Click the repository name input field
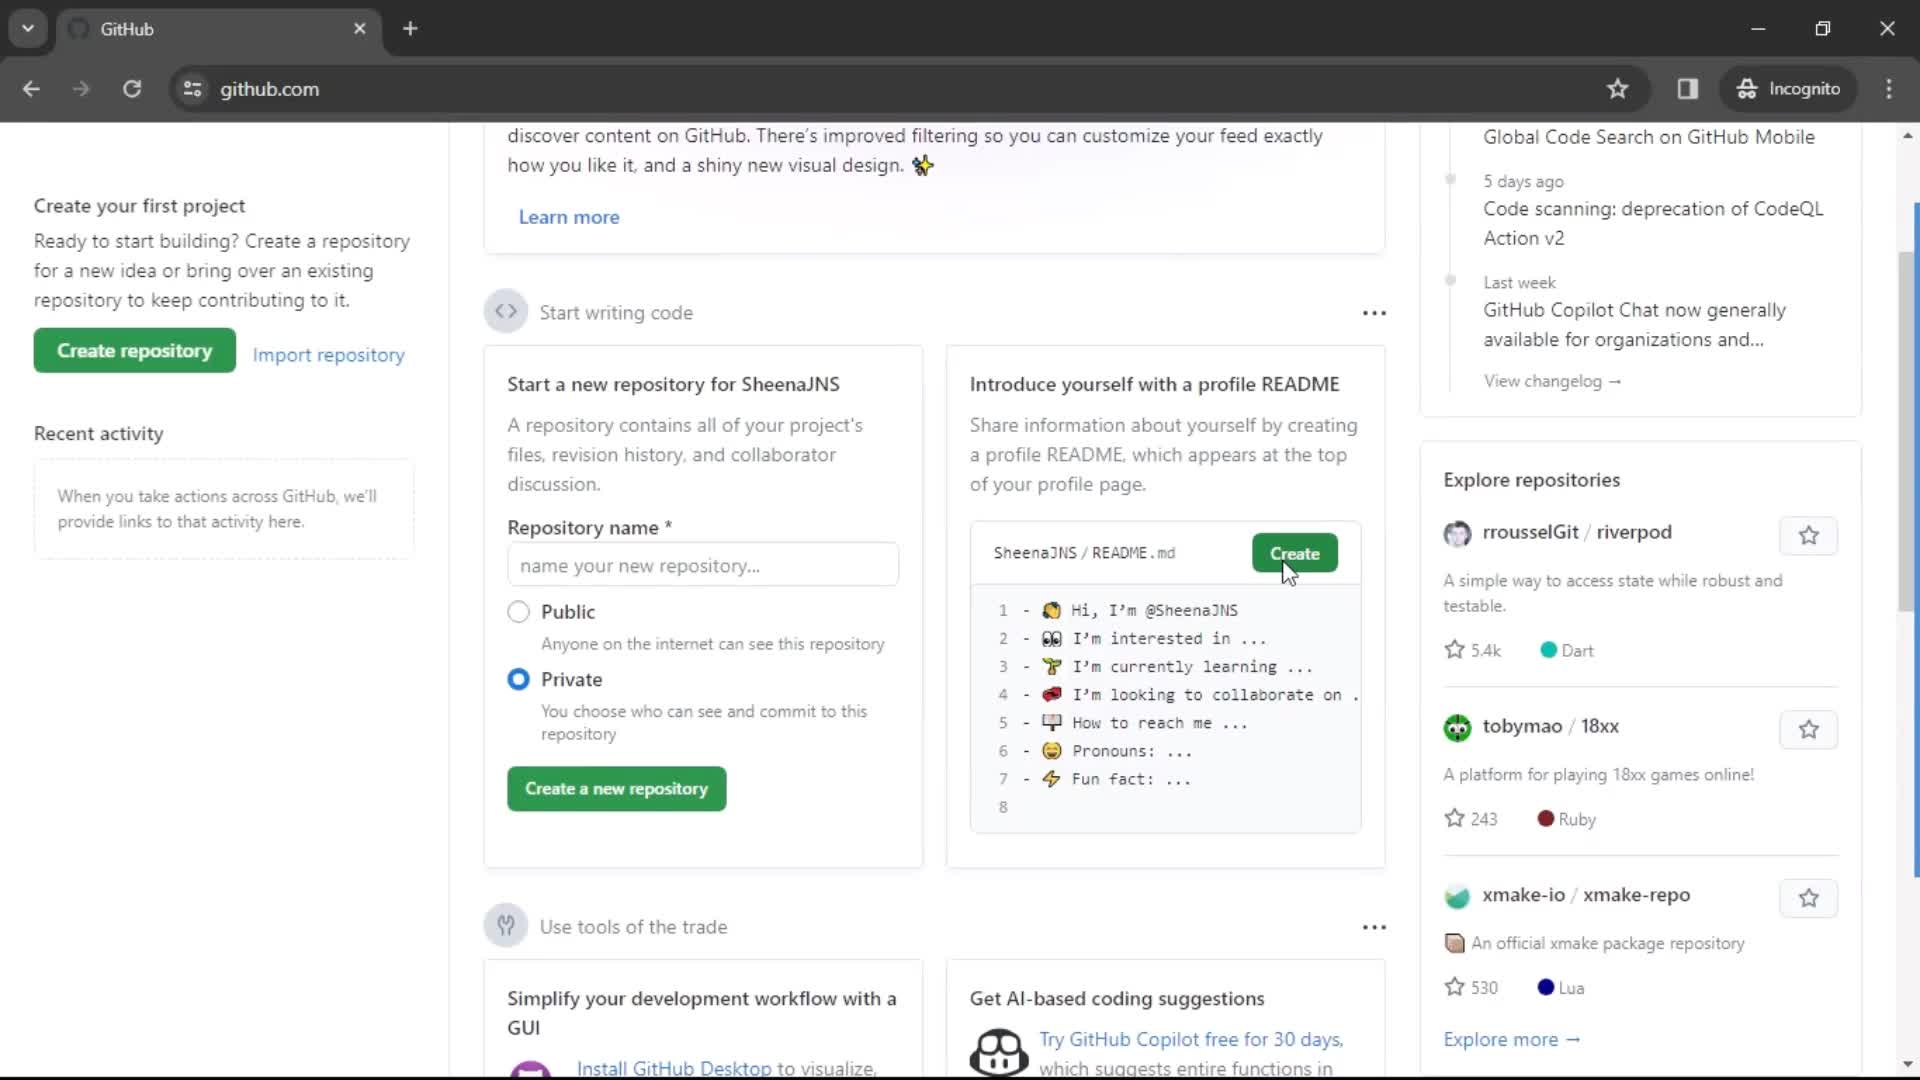This screenshot has width=1920, height=1080. 703,564
